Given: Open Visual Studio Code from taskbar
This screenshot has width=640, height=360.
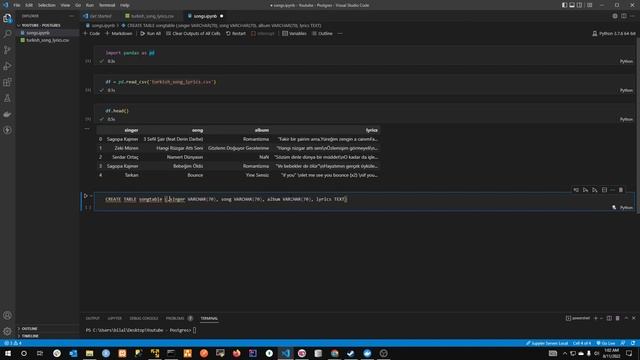Looking at the screenshot, I should 285,353.
